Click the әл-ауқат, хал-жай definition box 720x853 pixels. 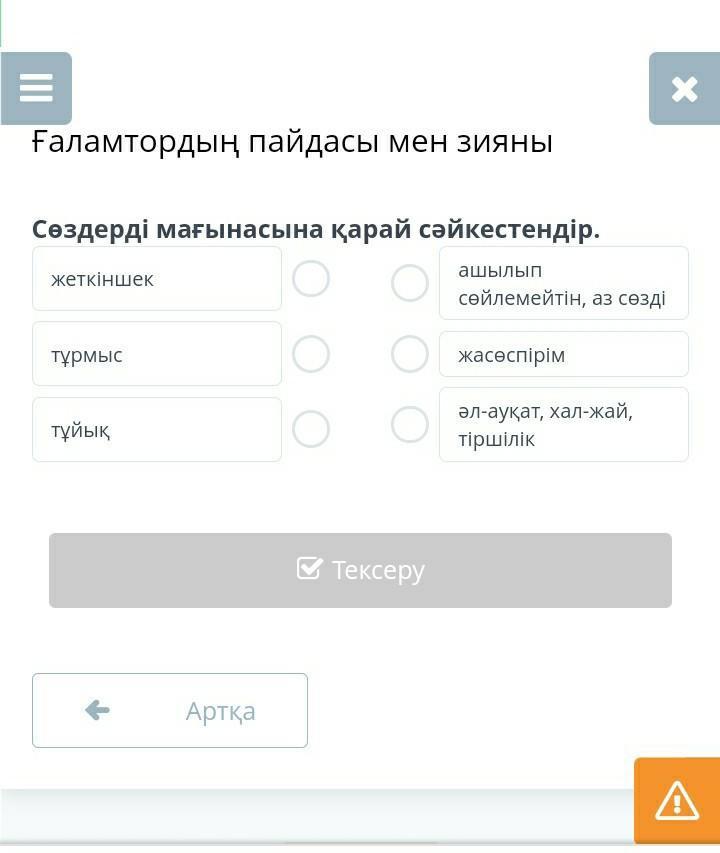564,424
